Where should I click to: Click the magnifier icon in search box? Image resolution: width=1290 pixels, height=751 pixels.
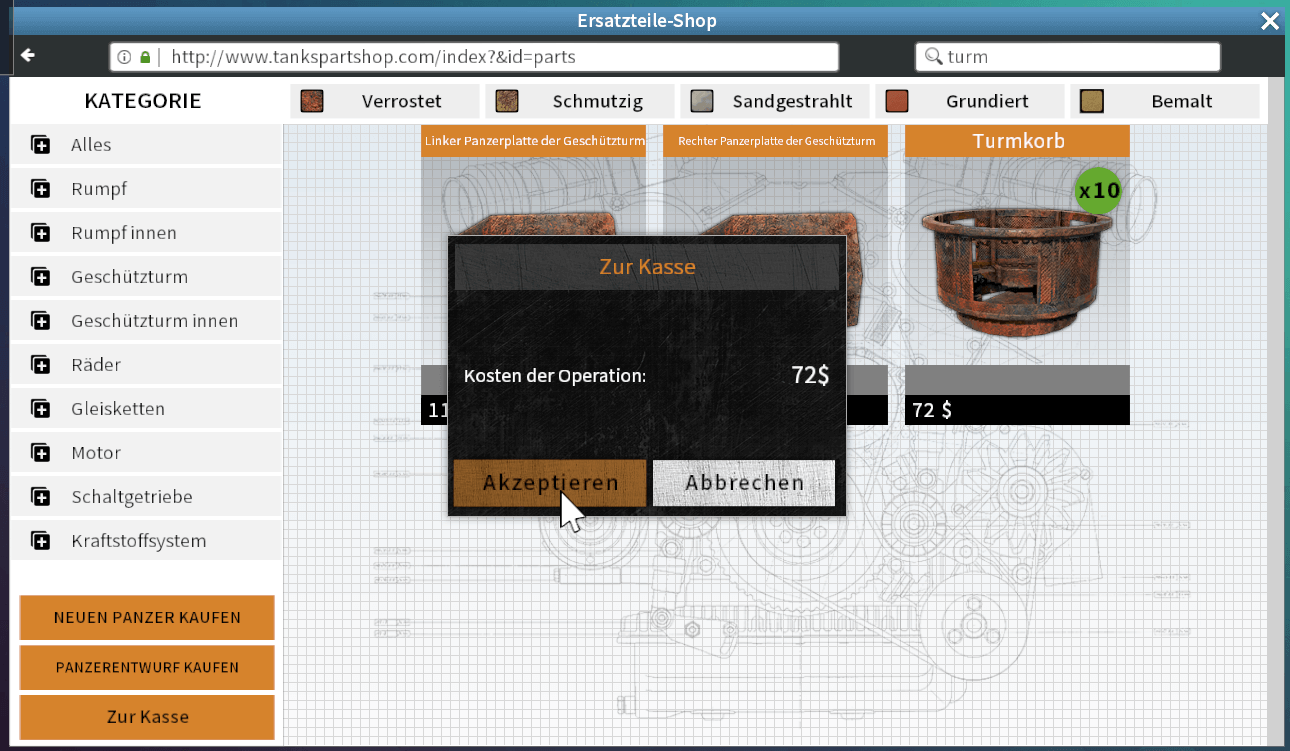tap(933, 57)
